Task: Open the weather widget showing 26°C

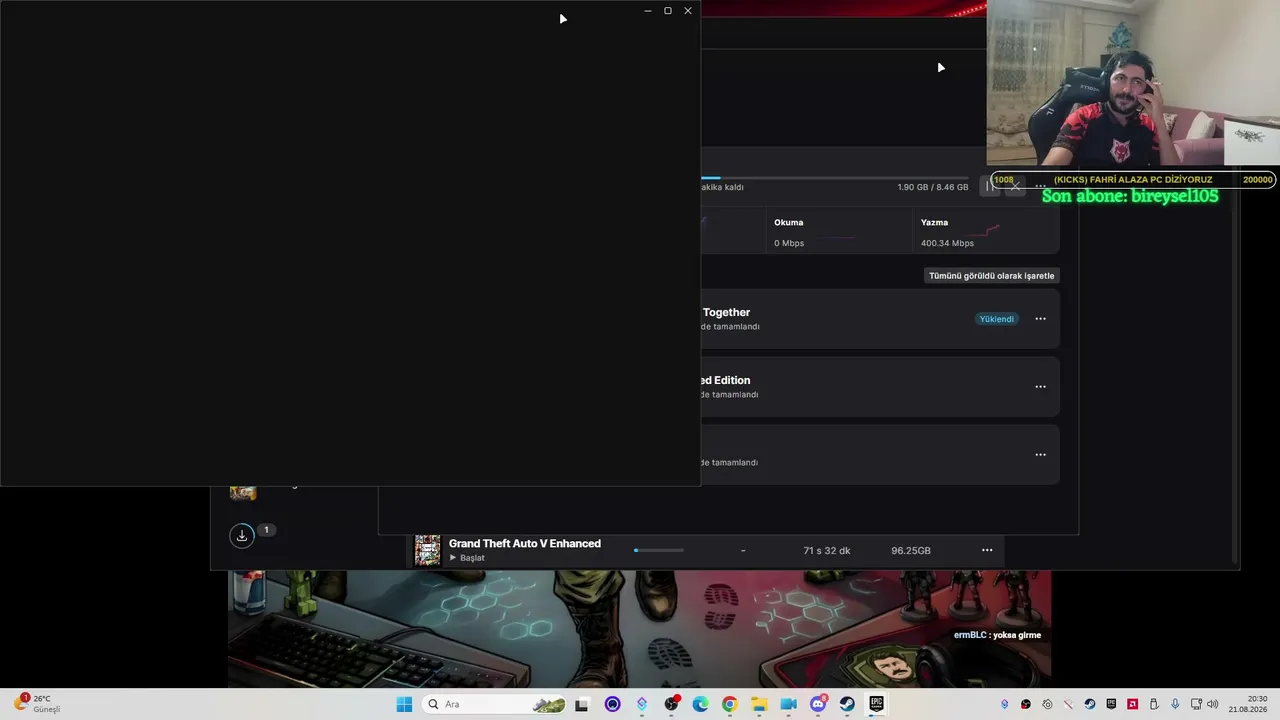Action: coord(40,704)
